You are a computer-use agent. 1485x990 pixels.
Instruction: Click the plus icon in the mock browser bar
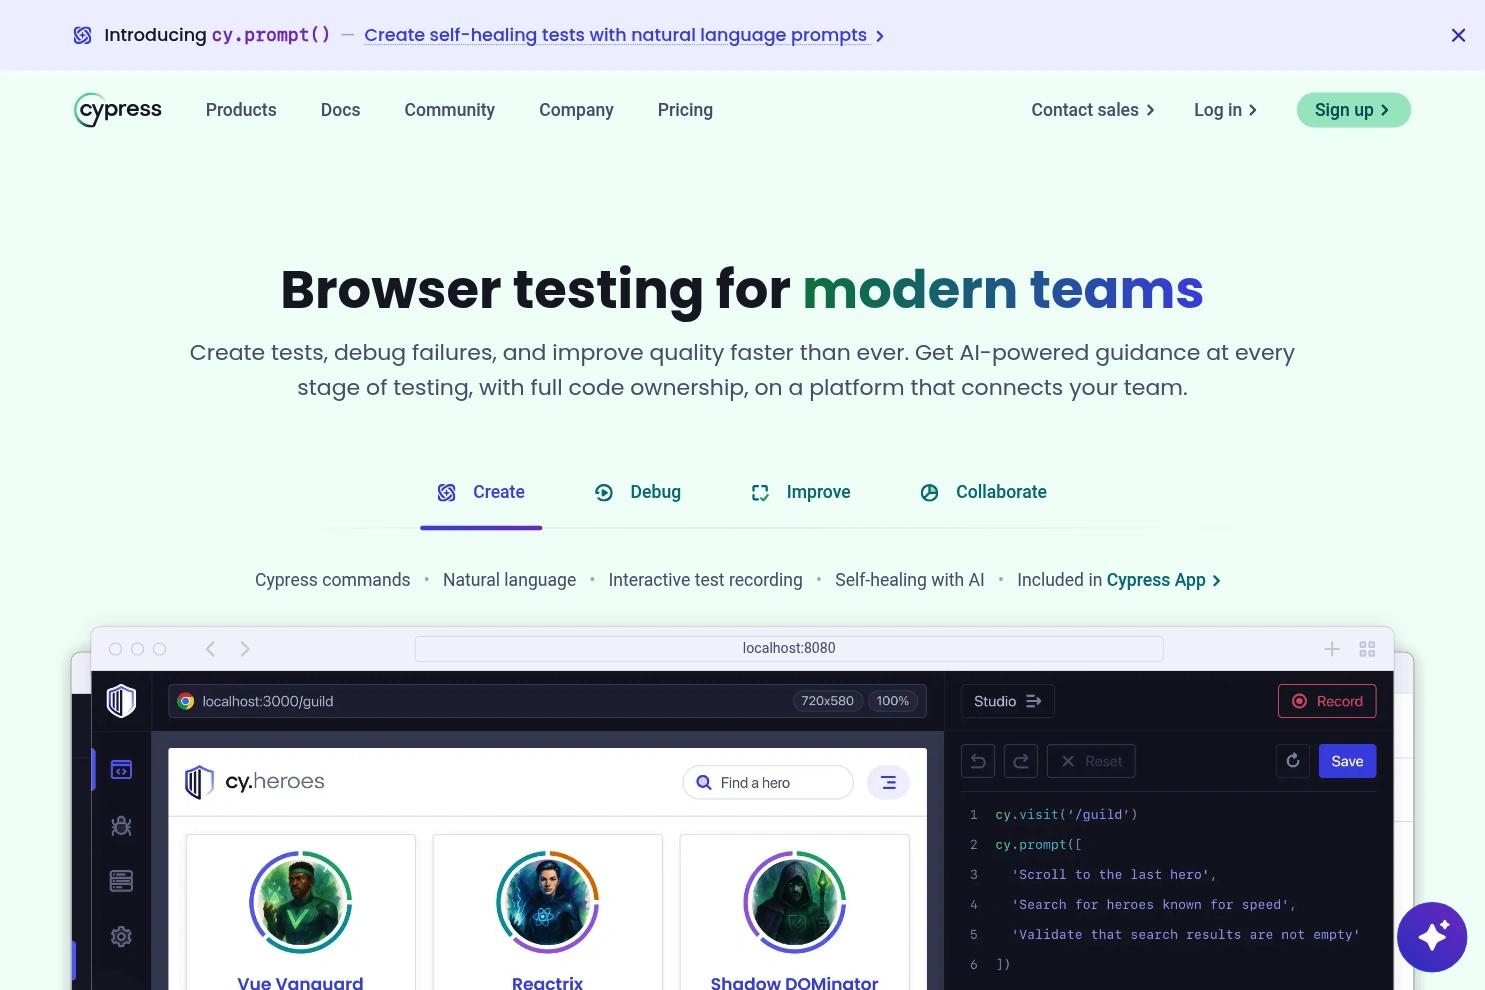(x=1332, y=649)
